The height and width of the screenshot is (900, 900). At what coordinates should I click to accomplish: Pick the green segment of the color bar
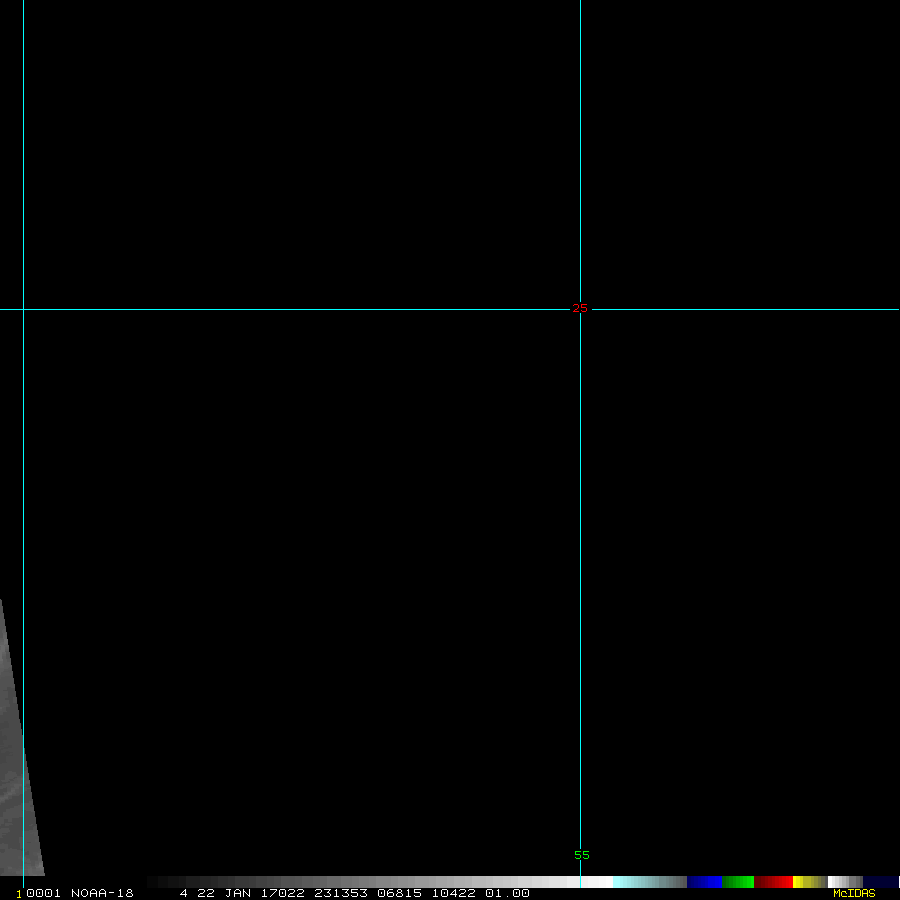point(738,882)
